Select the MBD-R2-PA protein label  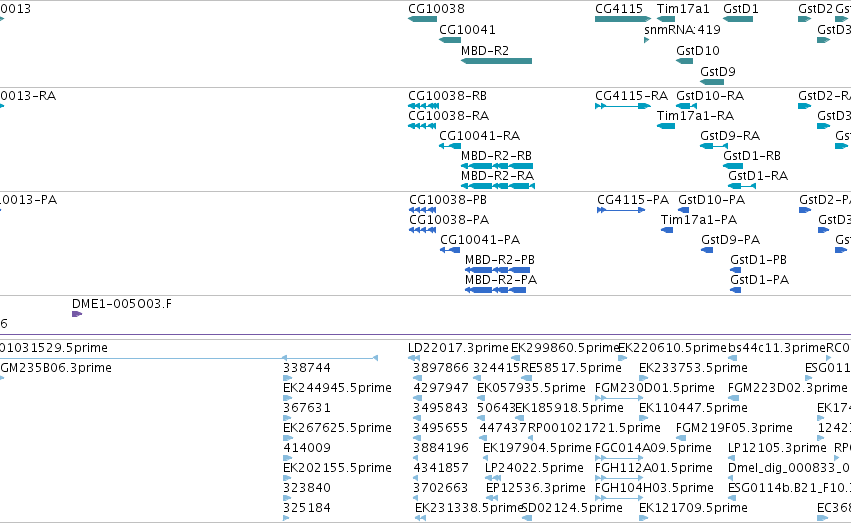501,280
